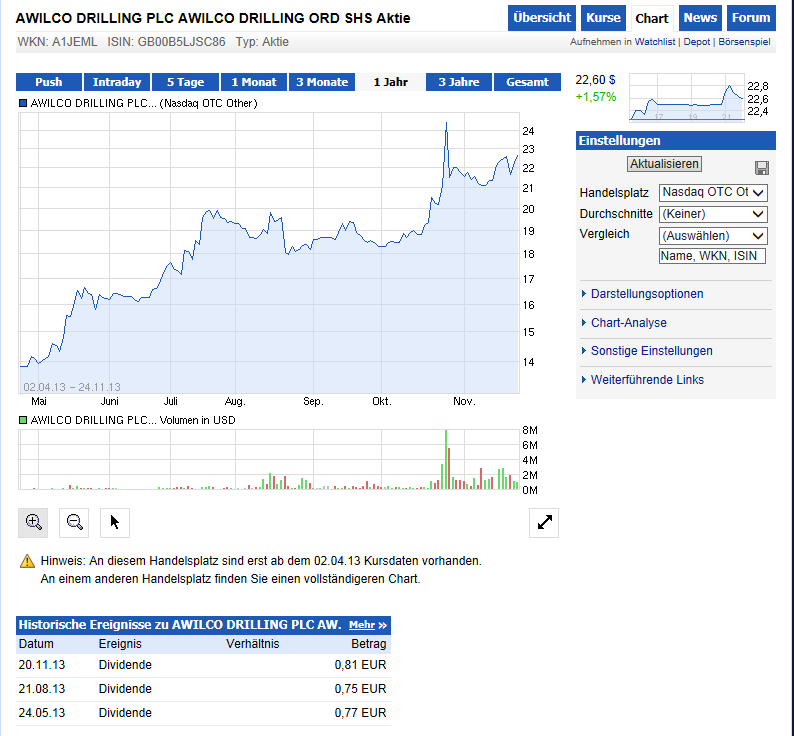
Task: Click the +1,57% change value
Action: tap(596, 97)
